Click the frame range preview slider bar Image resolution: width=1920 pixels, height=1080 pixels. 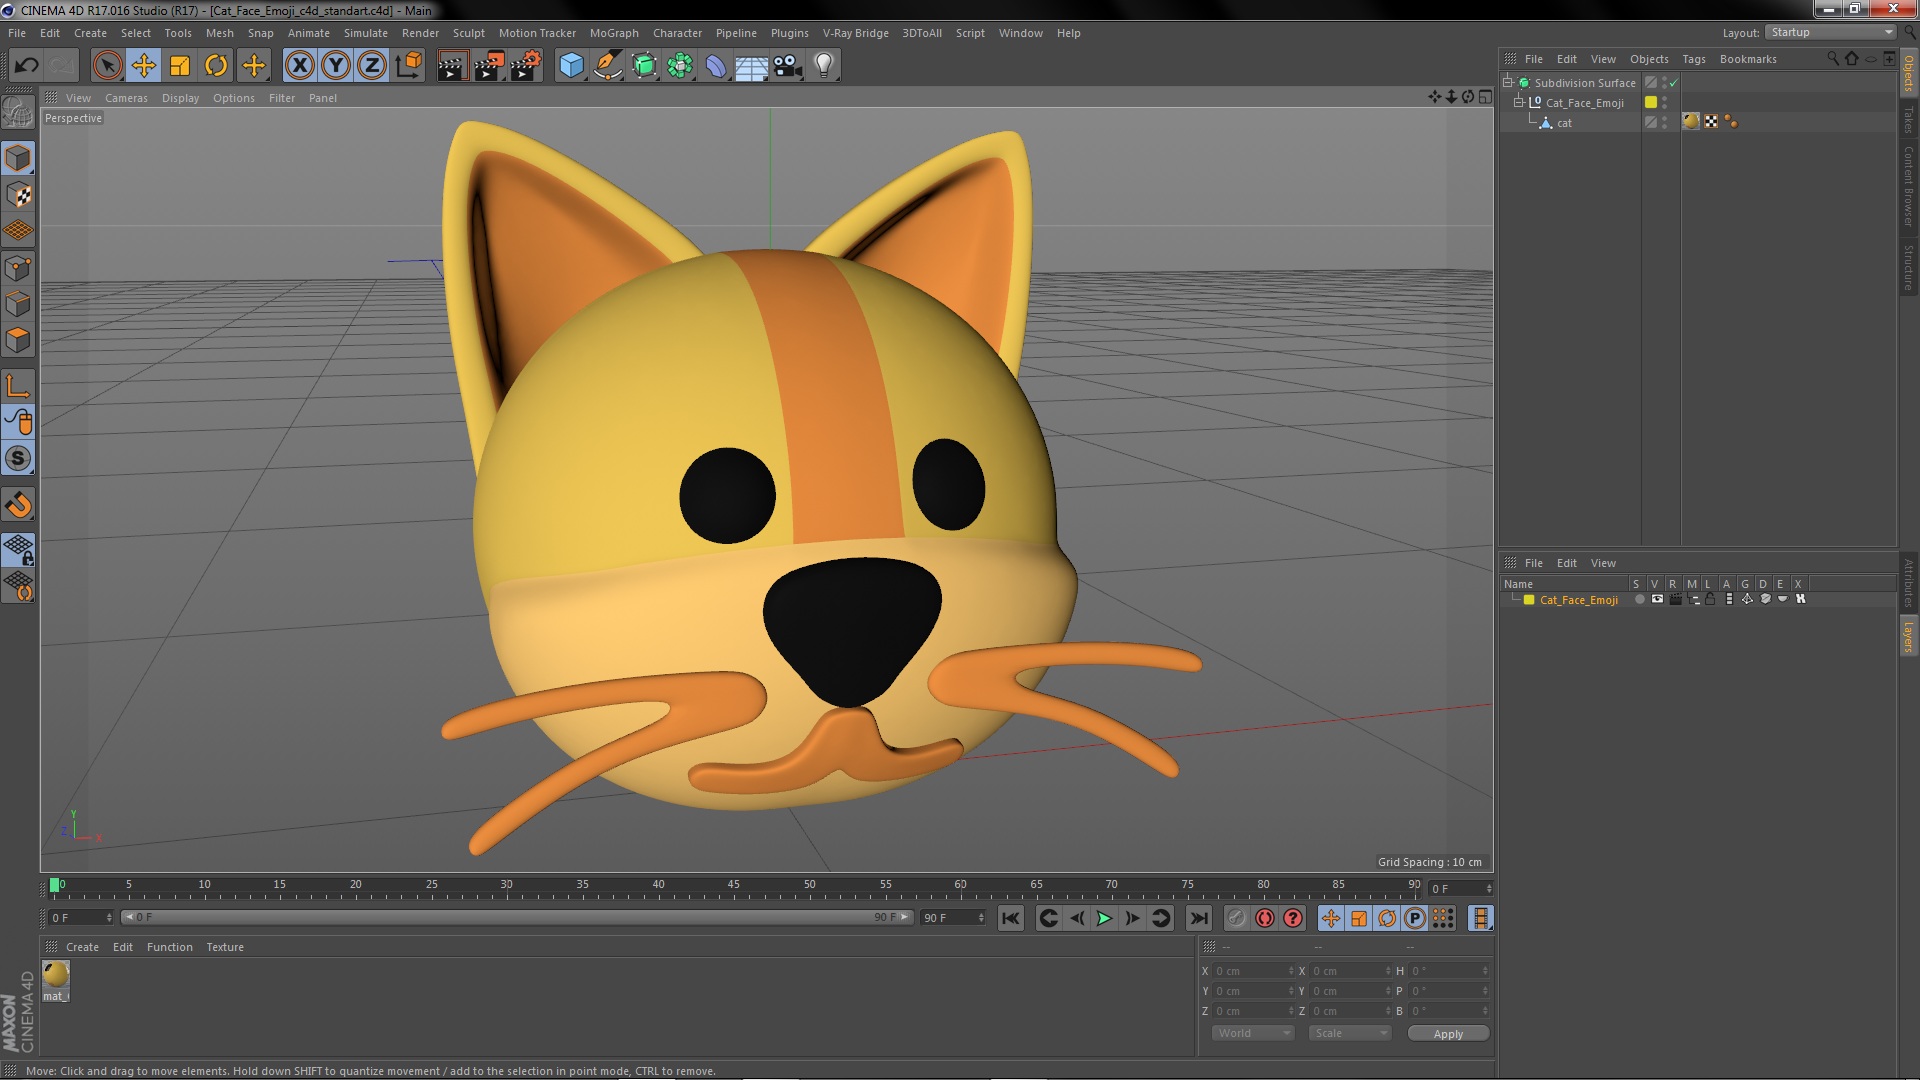pyautogui.click(x=517, y=917)
